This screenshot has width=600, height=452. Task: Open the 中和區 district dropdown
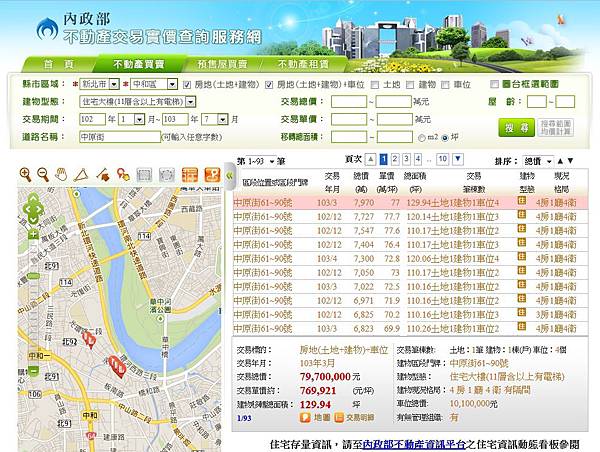(x=154, y=84)
